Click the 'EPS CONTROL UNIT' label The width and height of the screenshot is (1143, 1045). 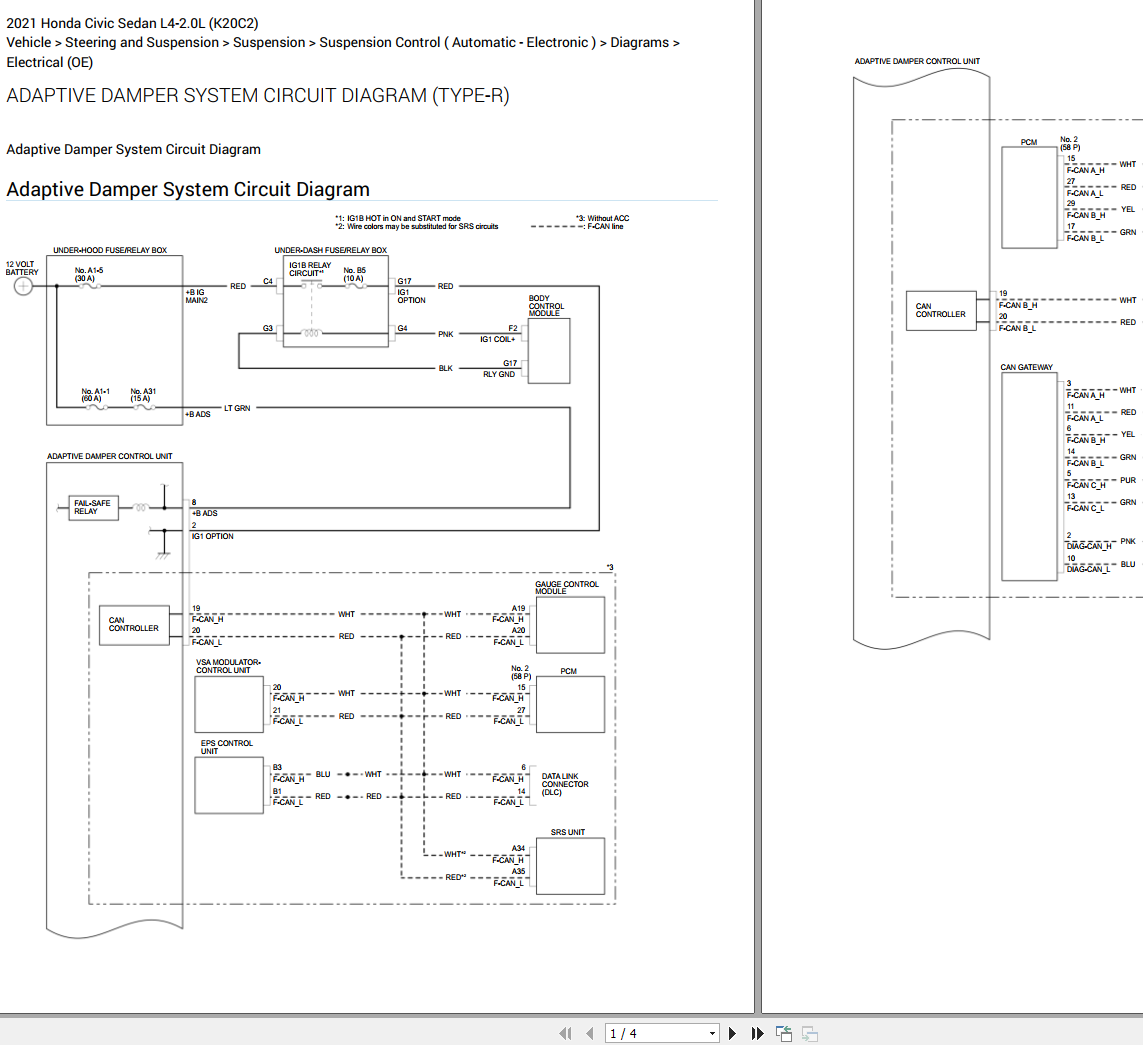227,747
